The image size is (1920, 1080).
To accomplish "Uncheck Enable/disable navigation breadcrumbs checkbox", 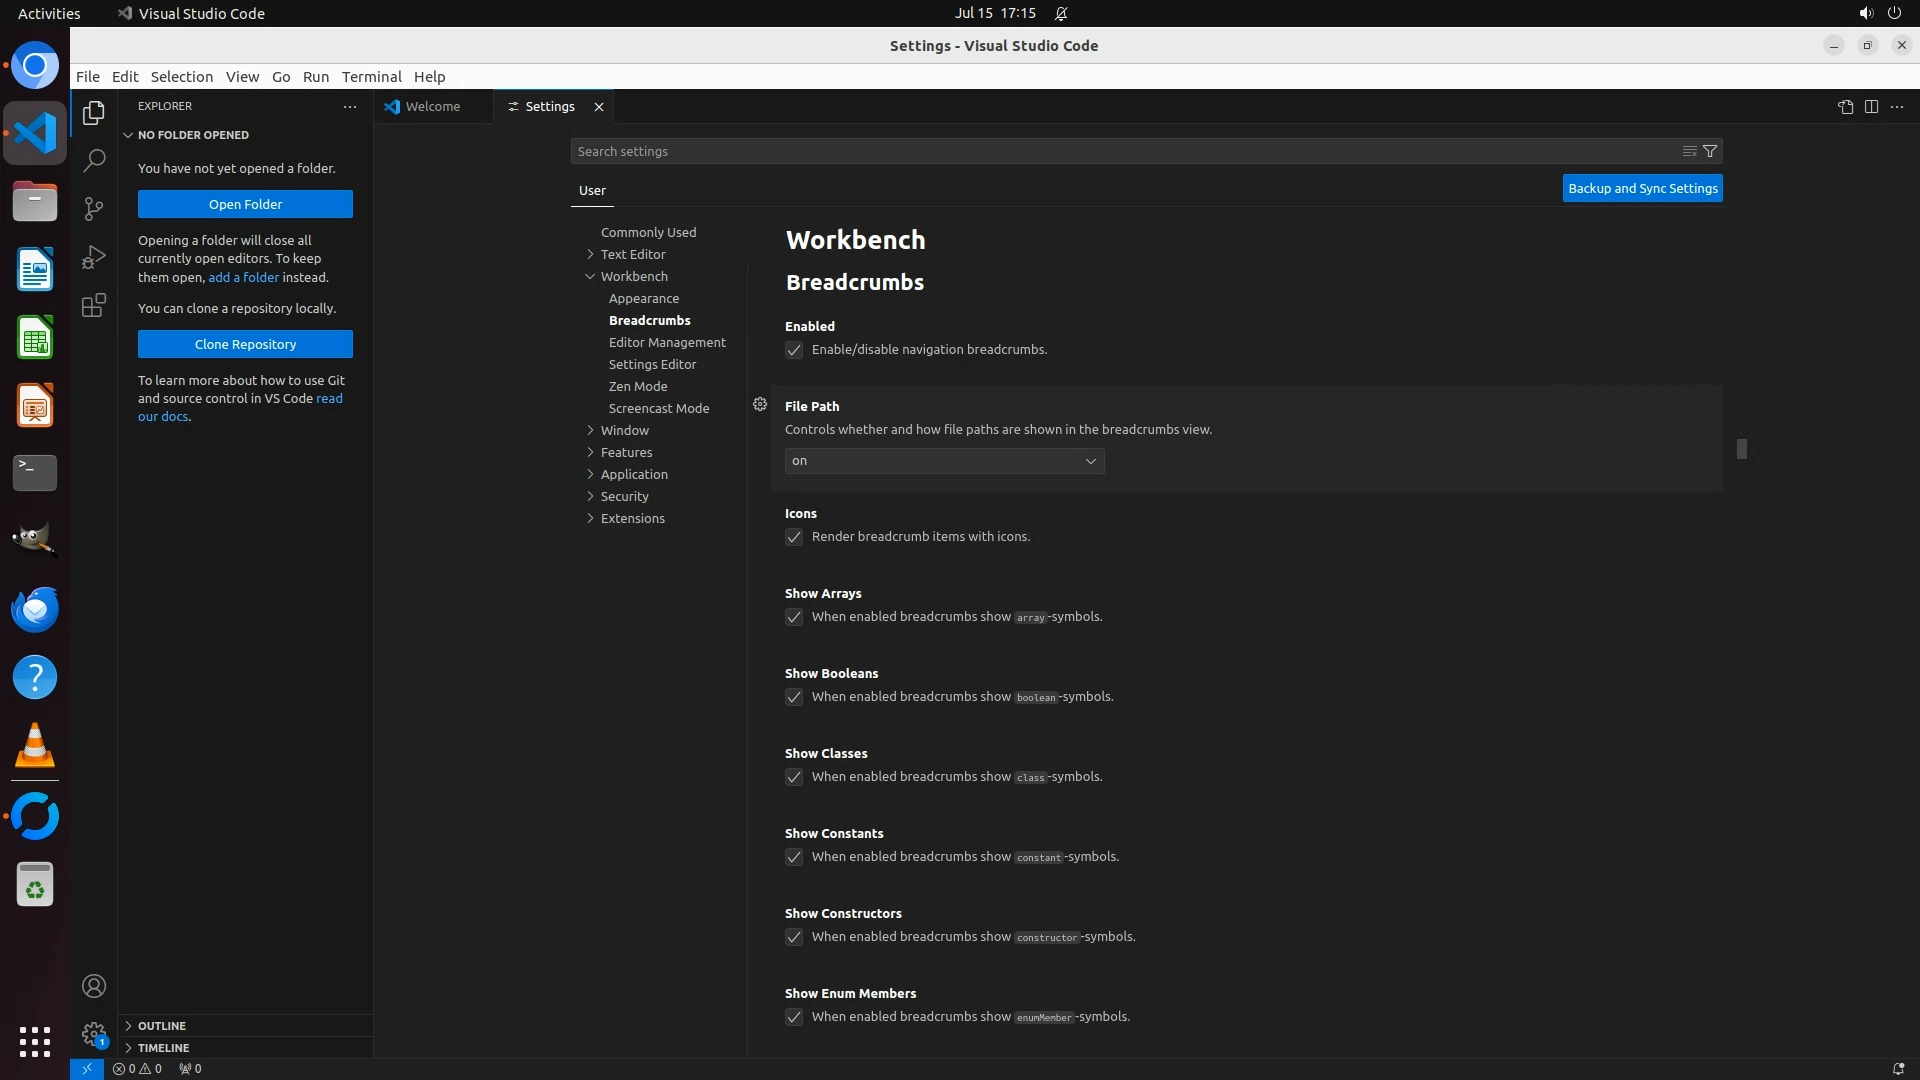I will coord(794,350).
